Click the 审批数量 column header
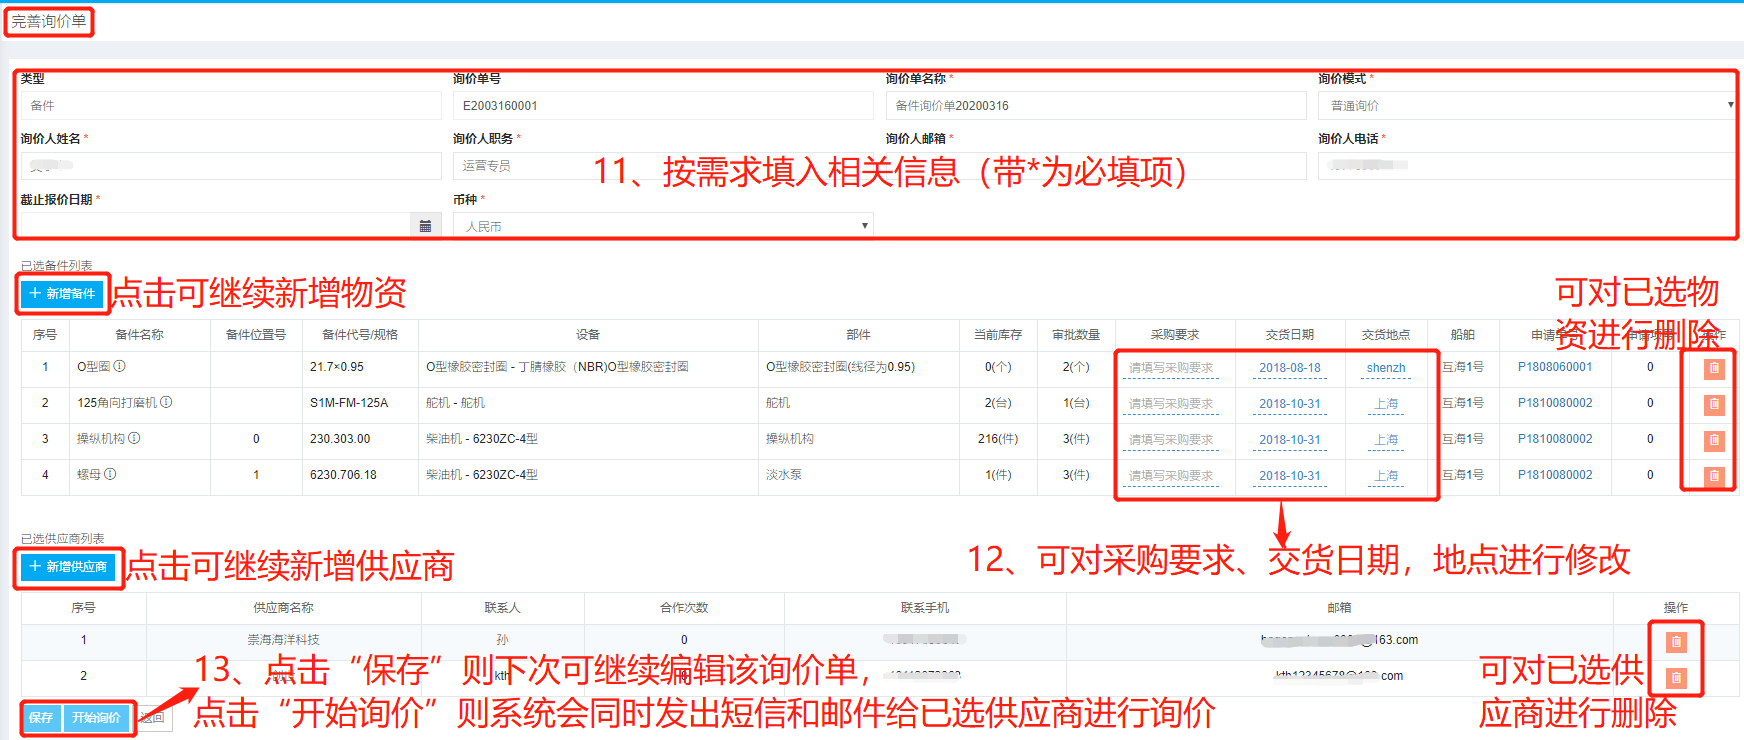Viewport: 1744px width, 740px height. (x=1076, y=335)
